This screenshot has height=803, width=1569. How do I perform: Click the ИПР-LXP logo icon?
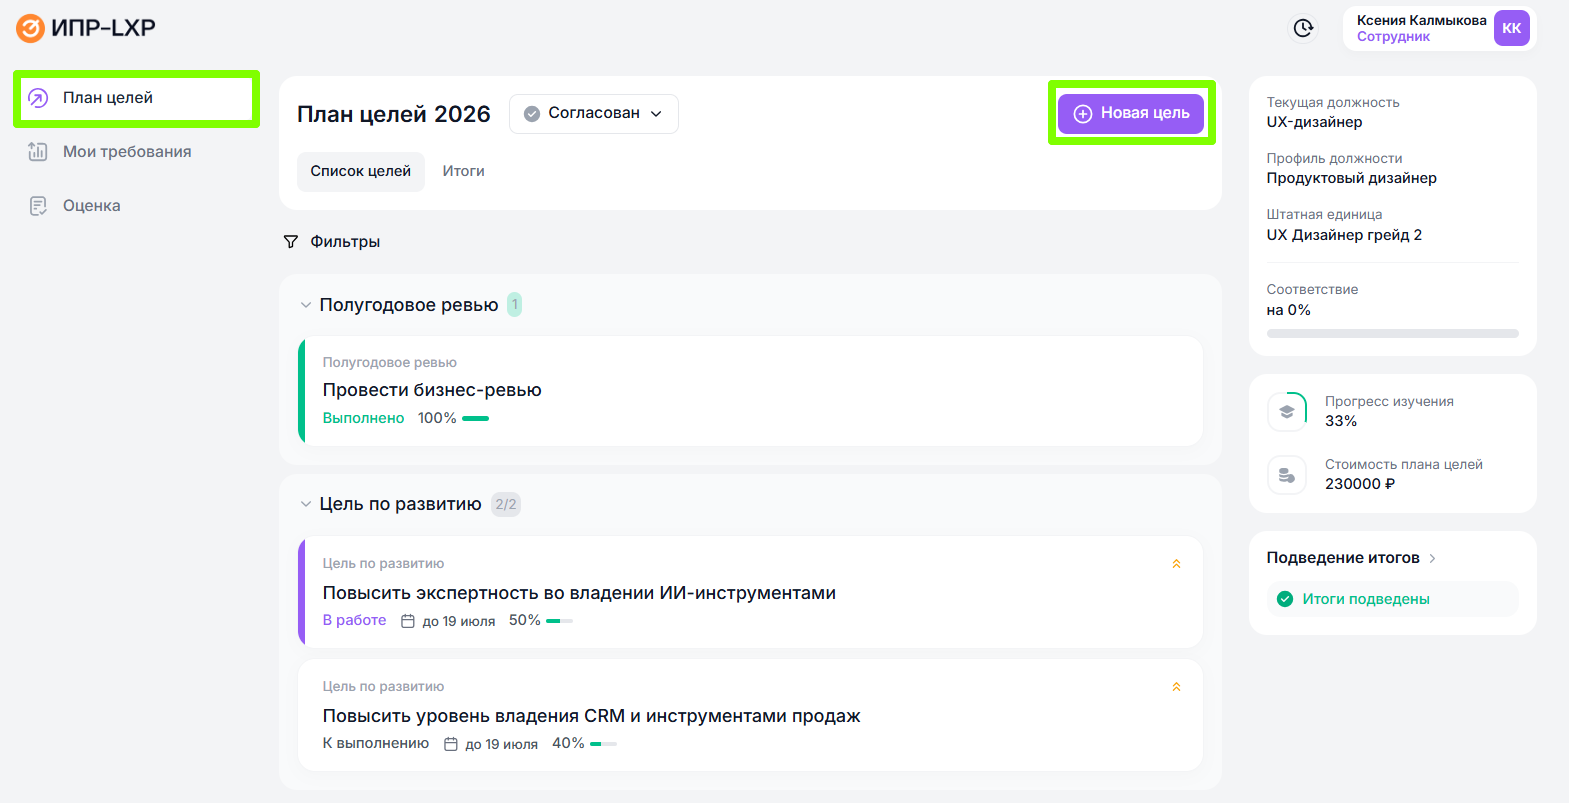coord(30,28)
